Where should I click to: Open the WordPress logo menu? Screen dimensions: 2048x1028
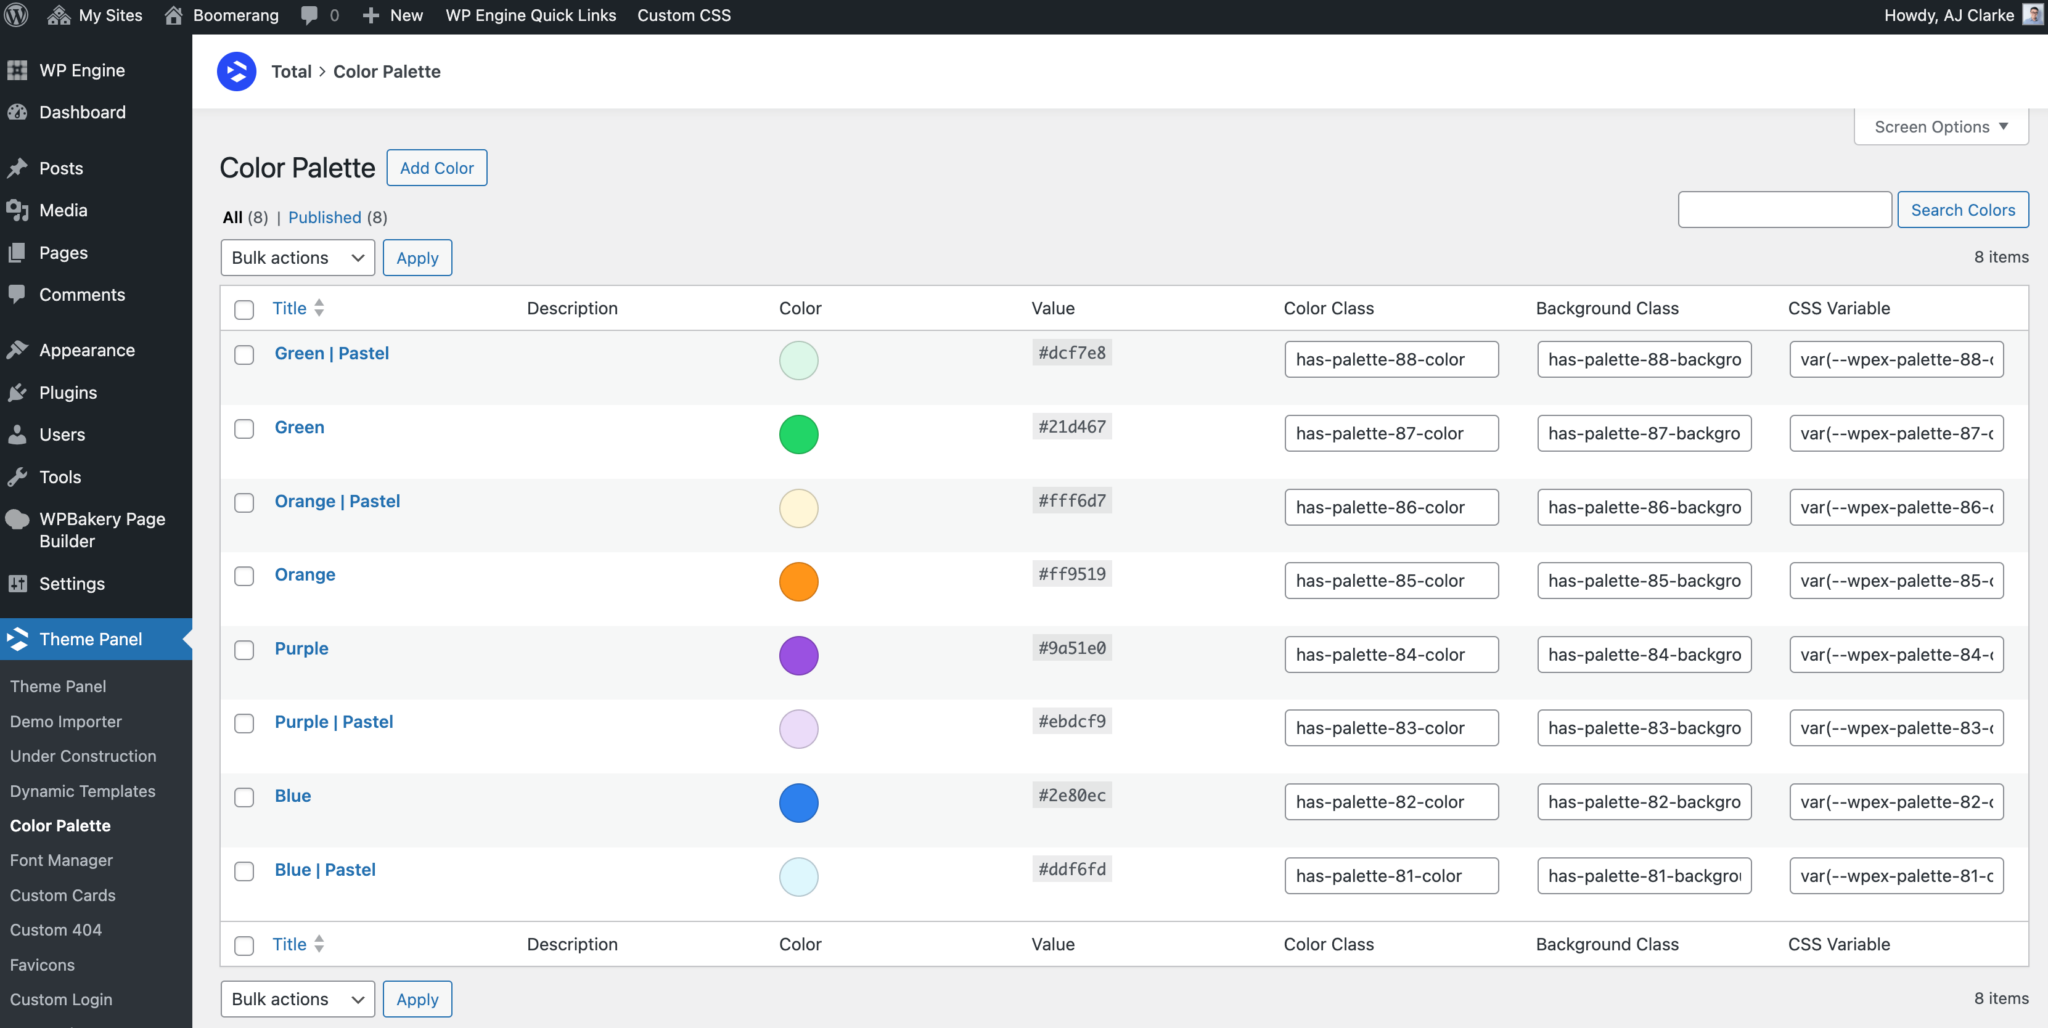coord(15,15)
